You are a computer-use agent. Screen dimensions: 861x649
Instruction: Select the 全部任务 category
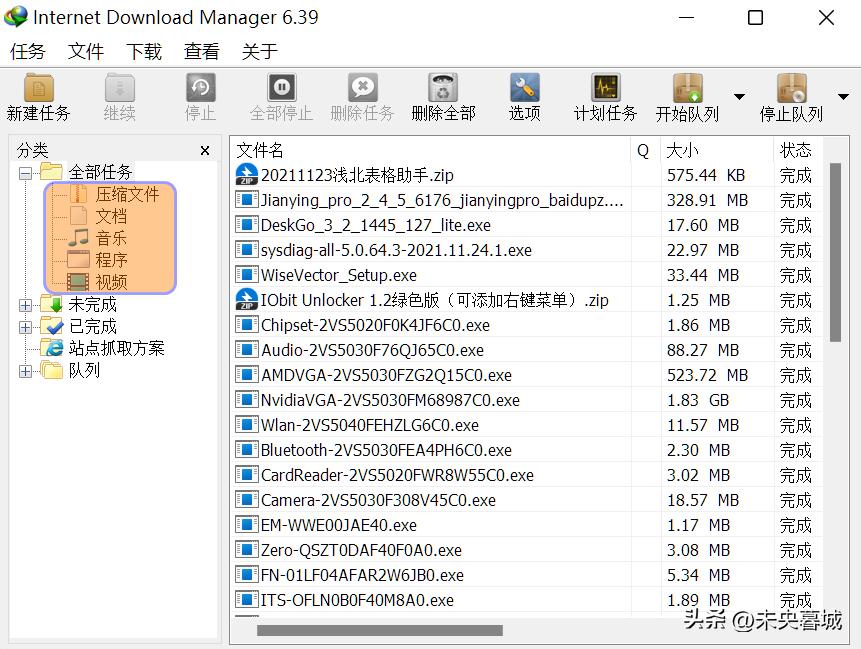100,172
